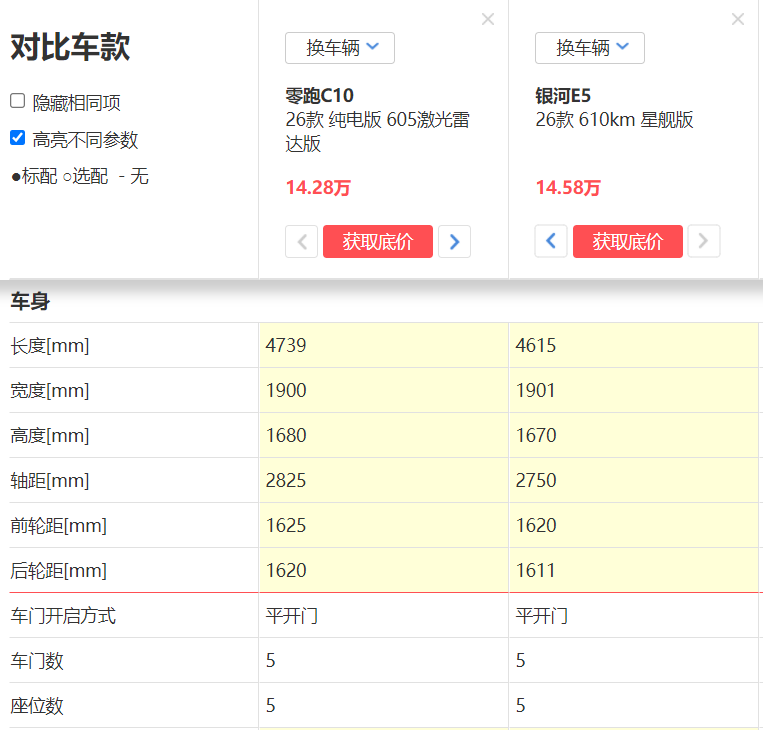Close the 零跑C10 comparison column

(x=487, y=19)
